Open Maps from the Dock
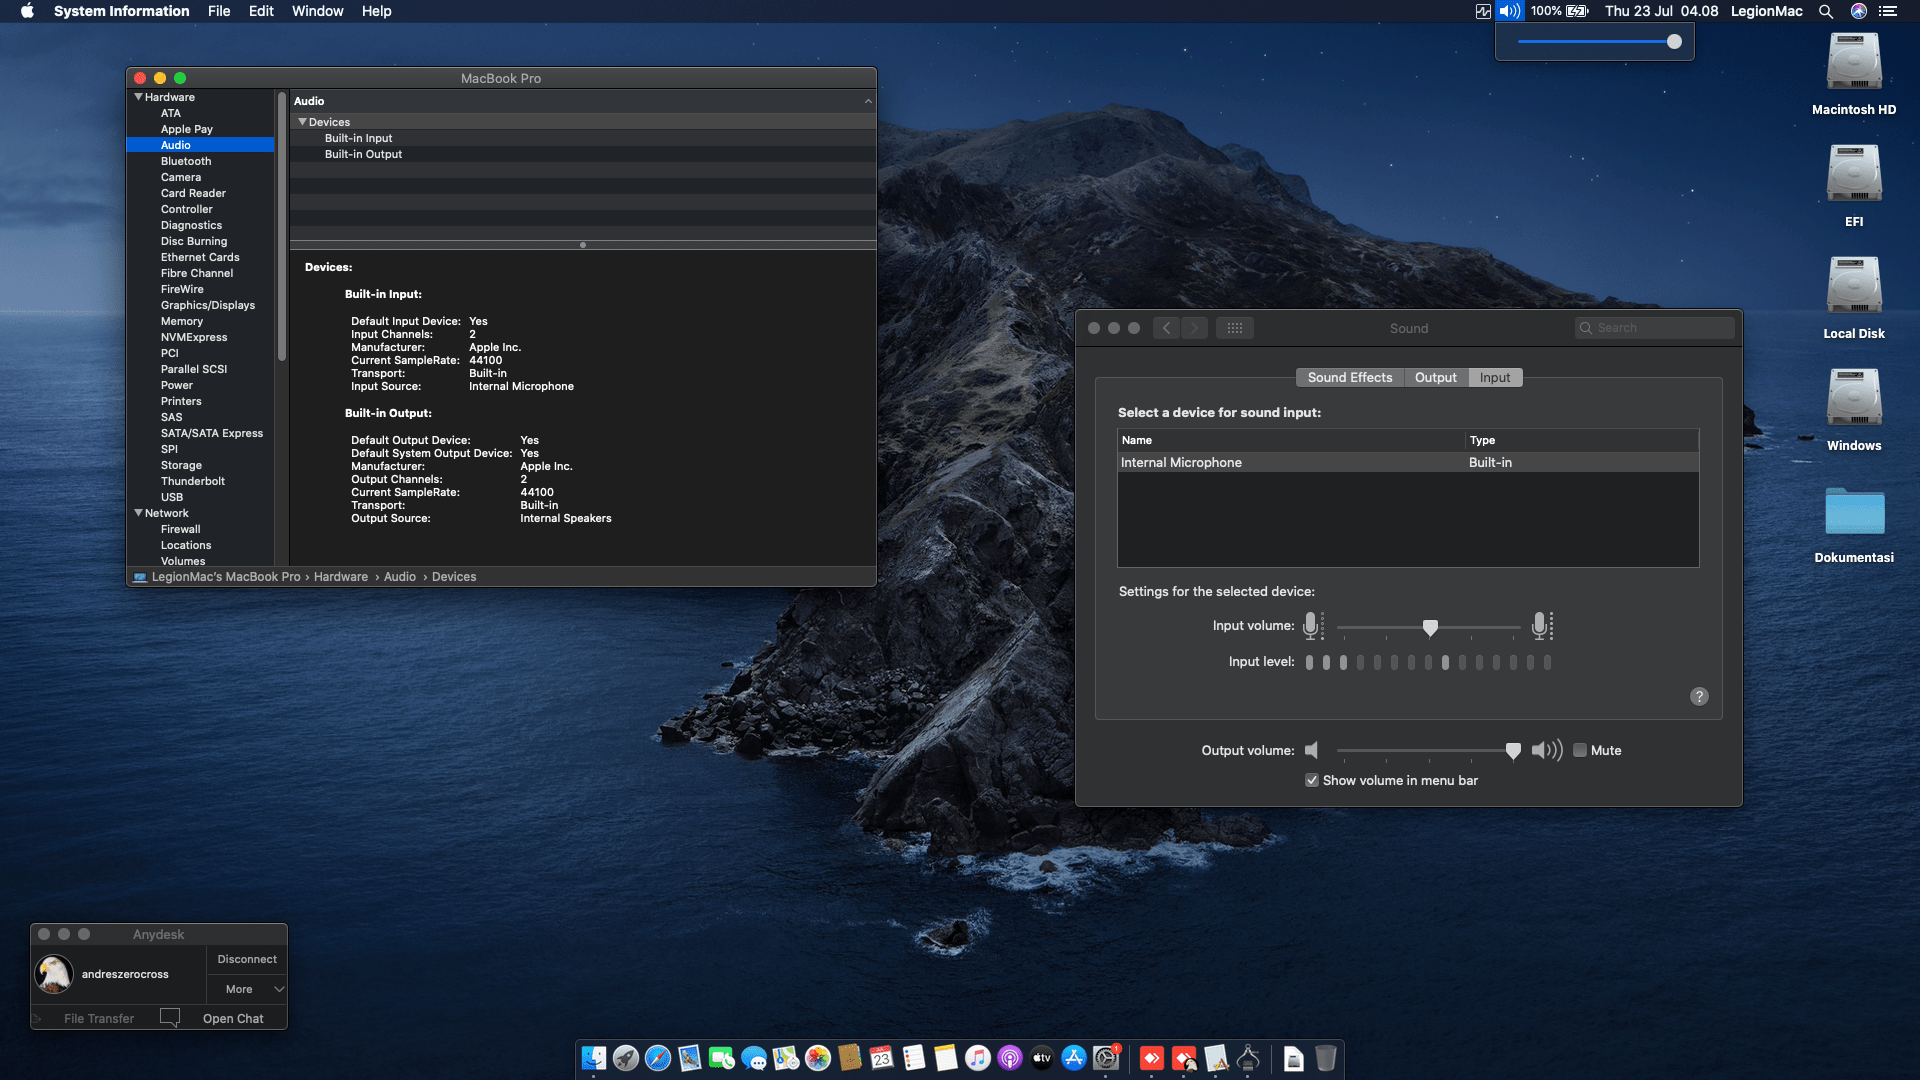 (786, 1058)
